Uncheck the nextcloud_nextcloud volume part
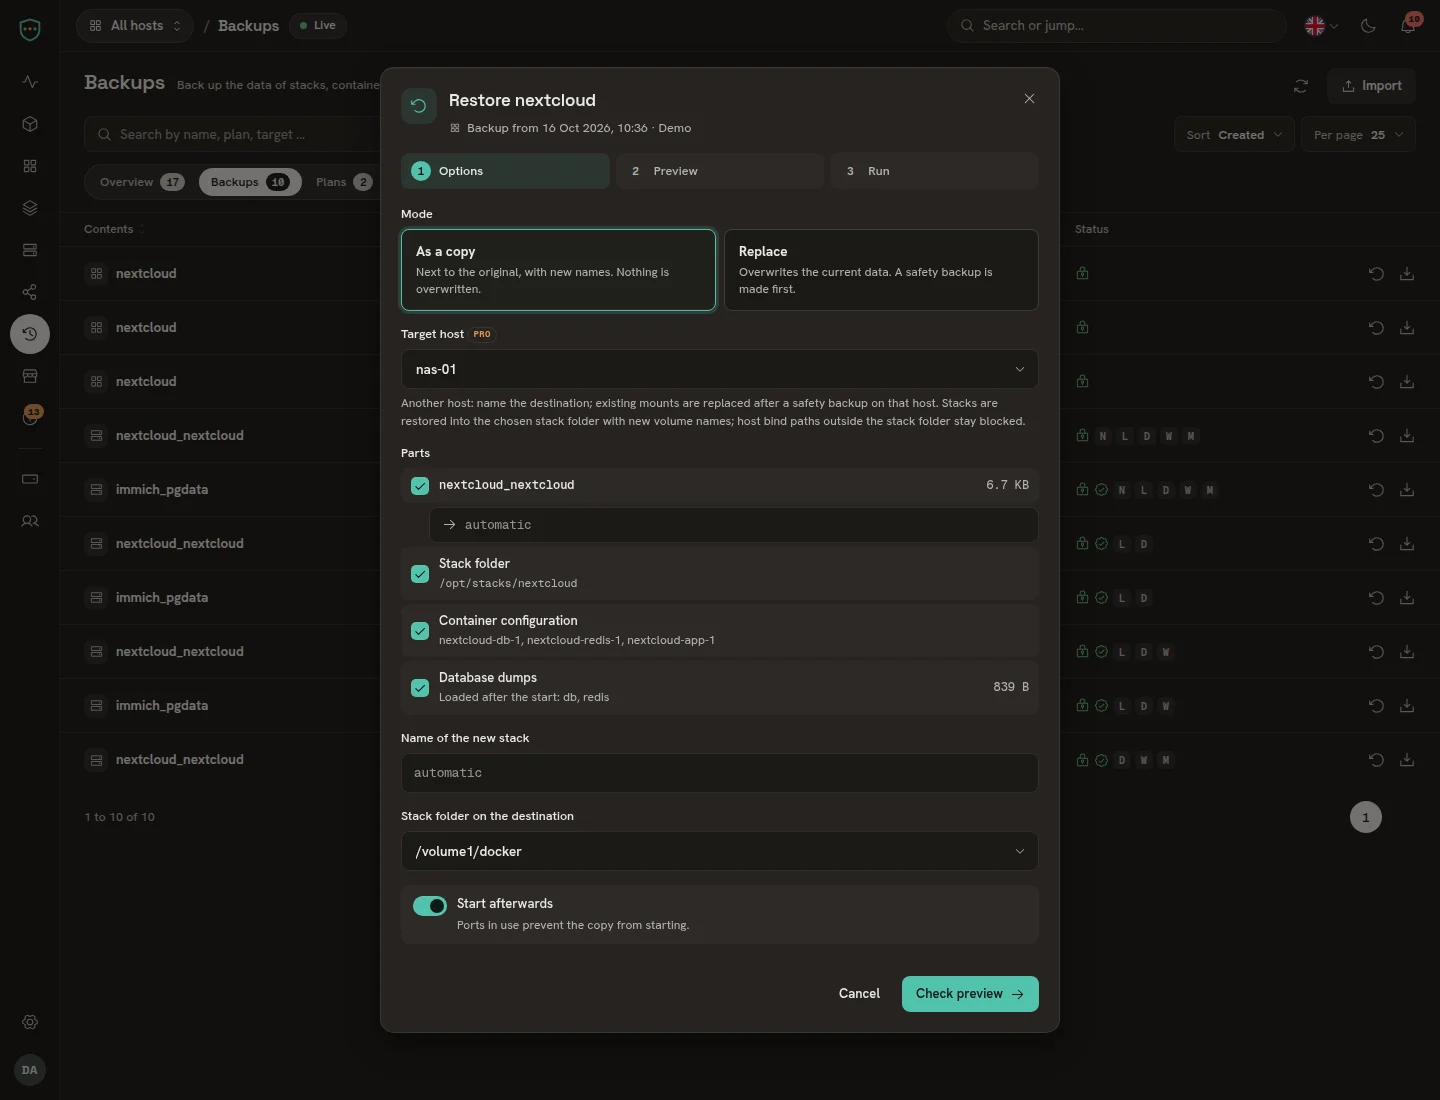Image resolution: width=1440 pixels, height=1100 pixels. coord(420,486)
